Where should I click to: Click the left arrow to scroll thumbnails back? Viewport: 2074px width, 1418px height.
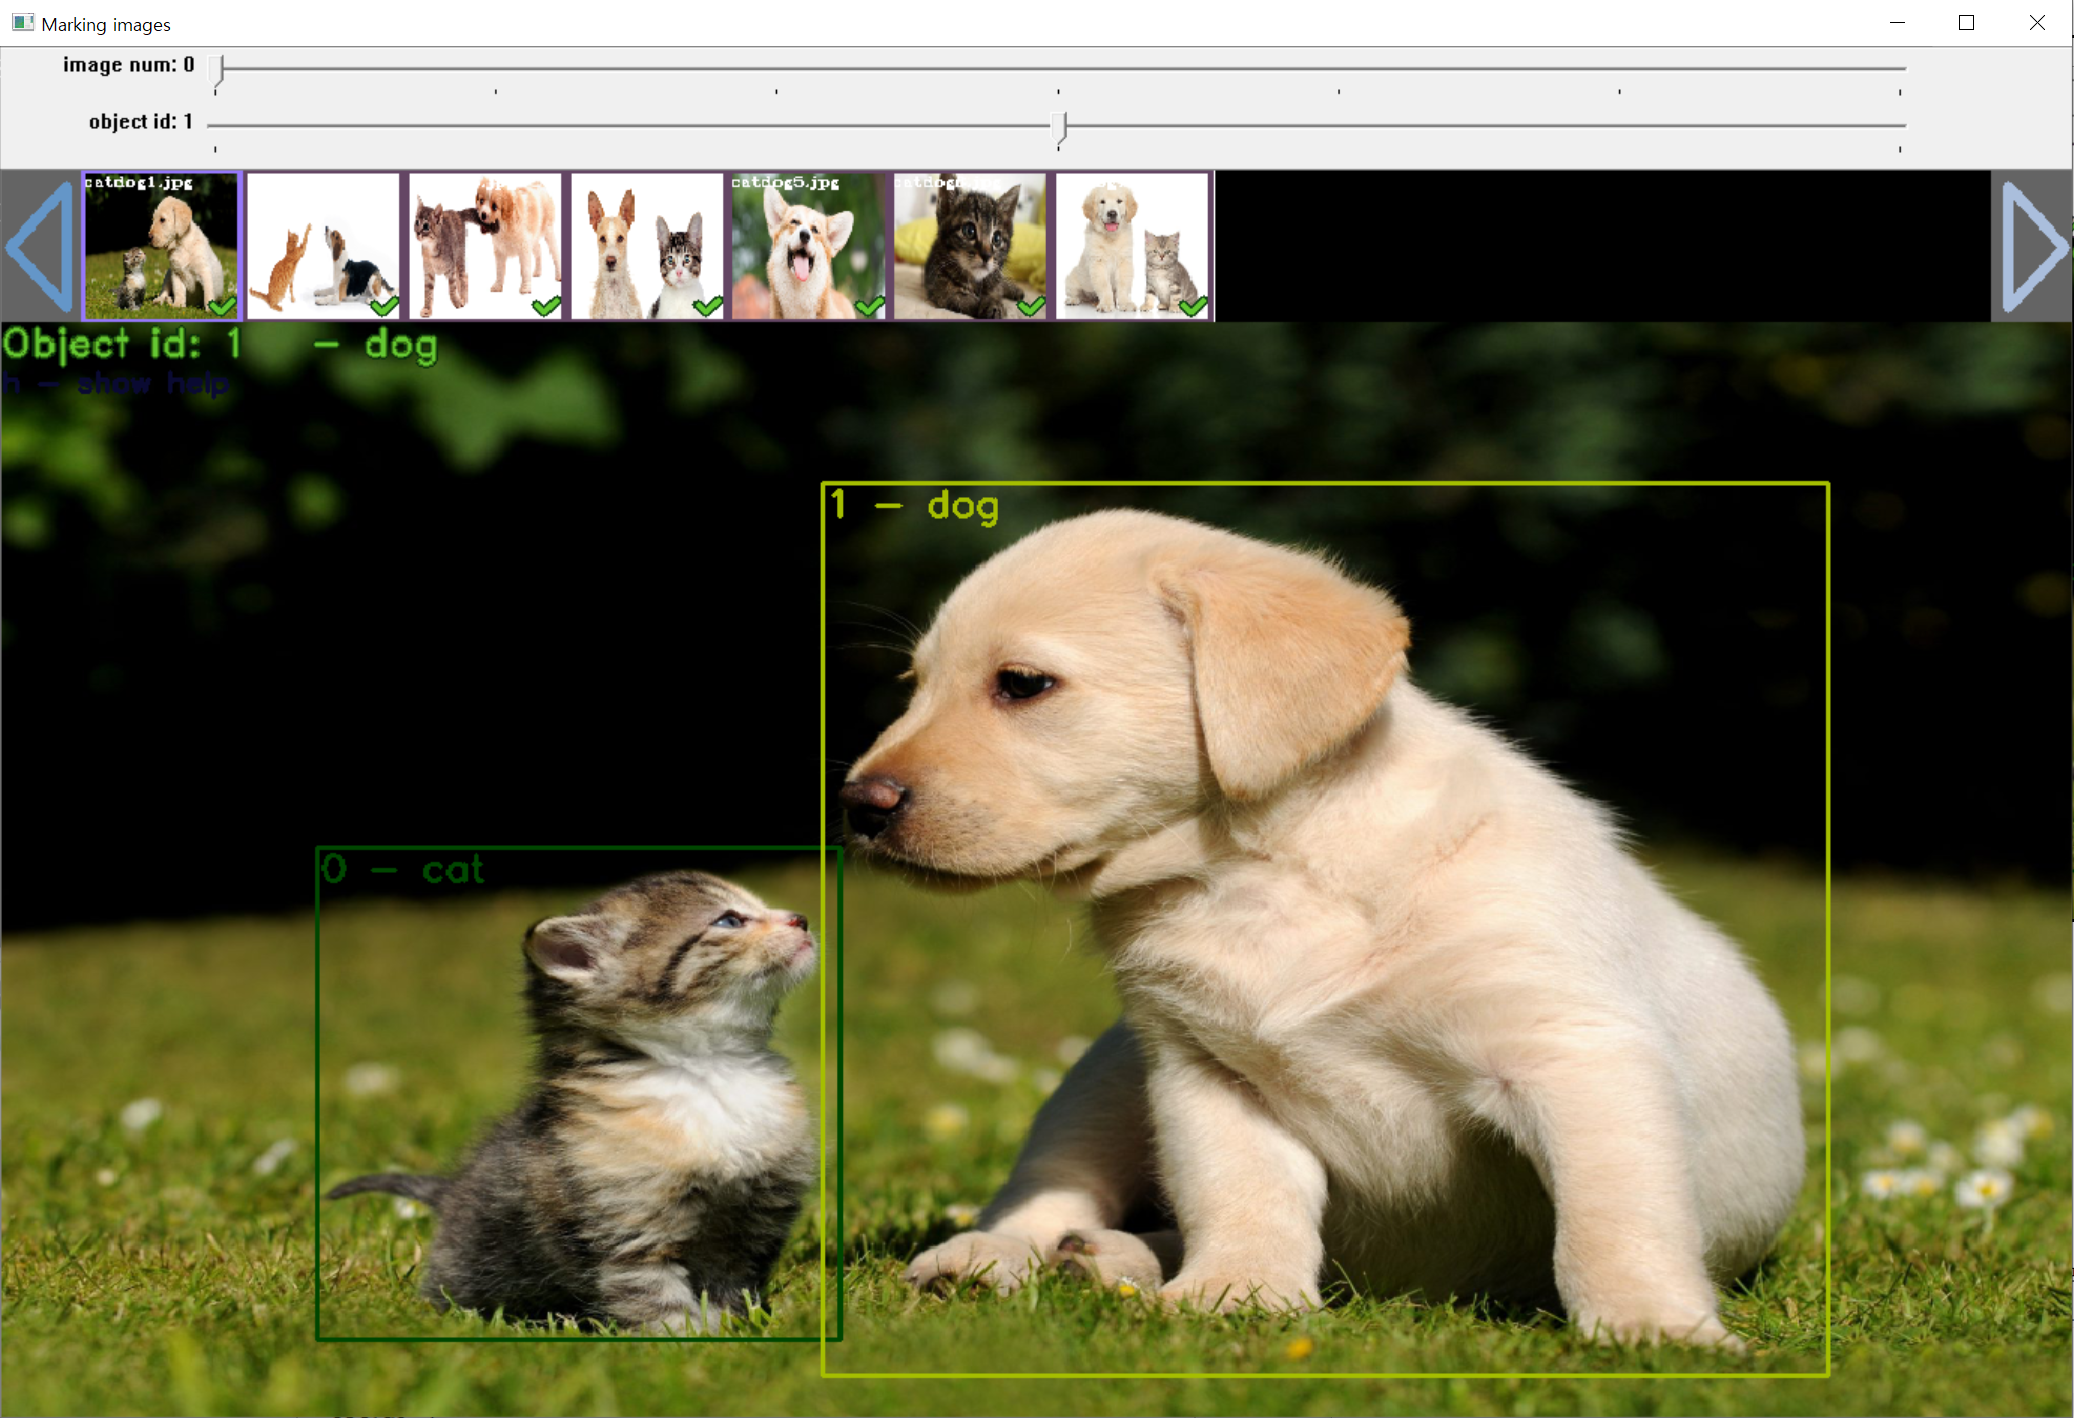click(x=40, y=246)
